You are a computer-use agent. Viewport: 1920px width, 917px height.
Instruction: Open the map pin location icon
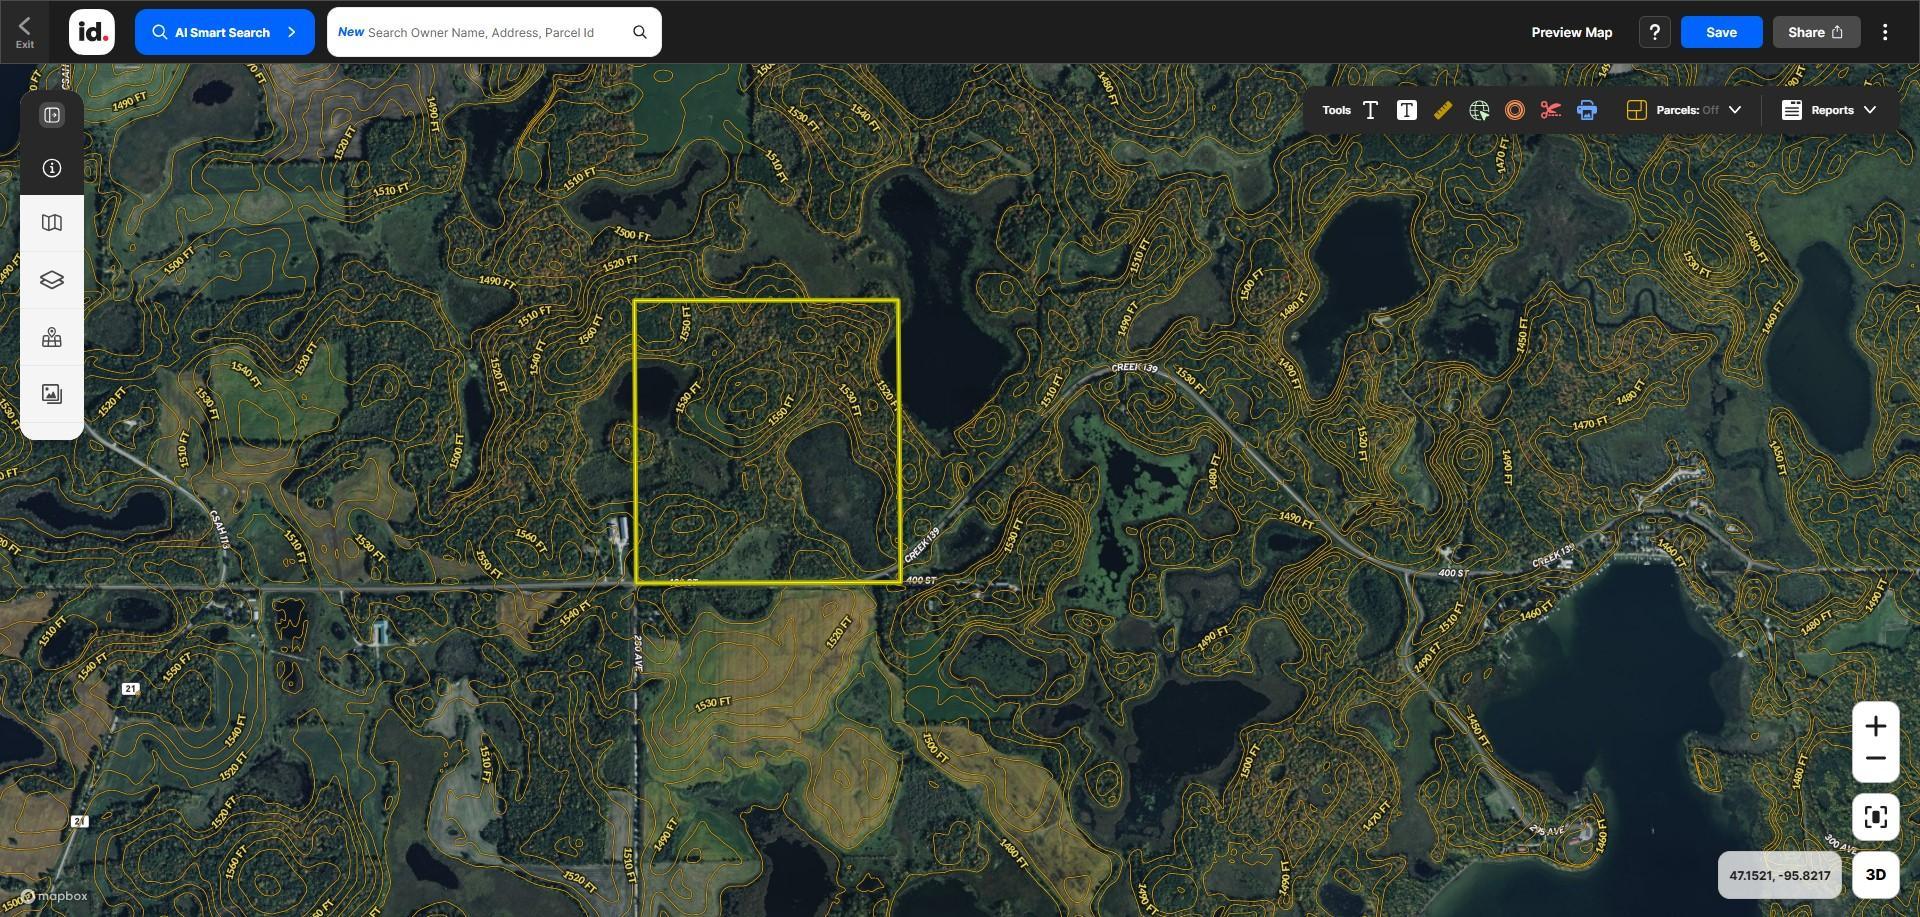point(52,338)
